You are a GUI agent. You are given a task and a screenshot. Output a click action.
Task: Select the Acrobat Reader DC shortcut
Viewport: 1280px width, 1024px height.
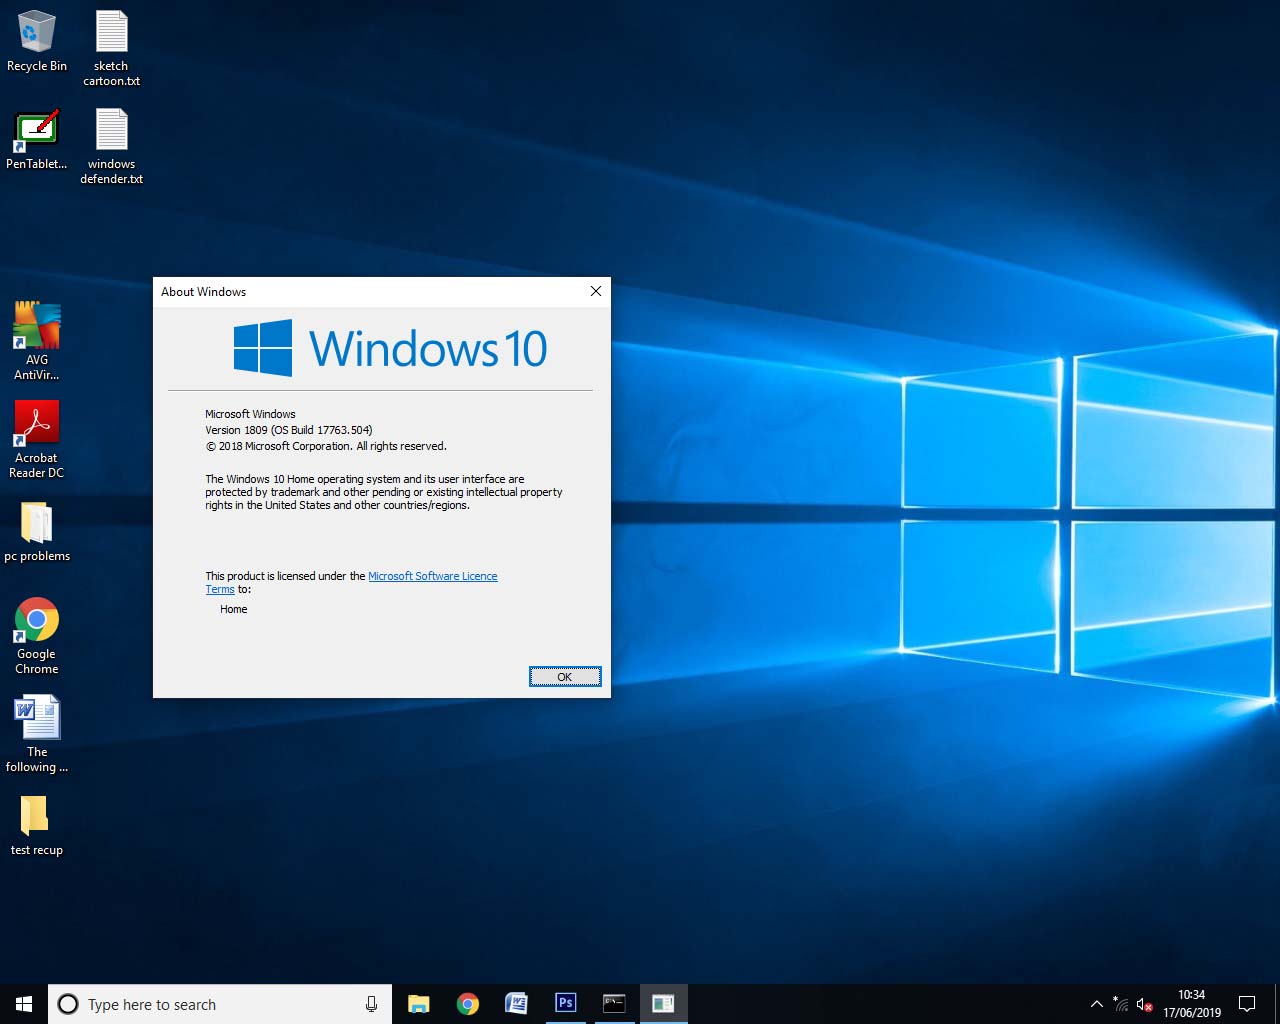pos(37,439)
